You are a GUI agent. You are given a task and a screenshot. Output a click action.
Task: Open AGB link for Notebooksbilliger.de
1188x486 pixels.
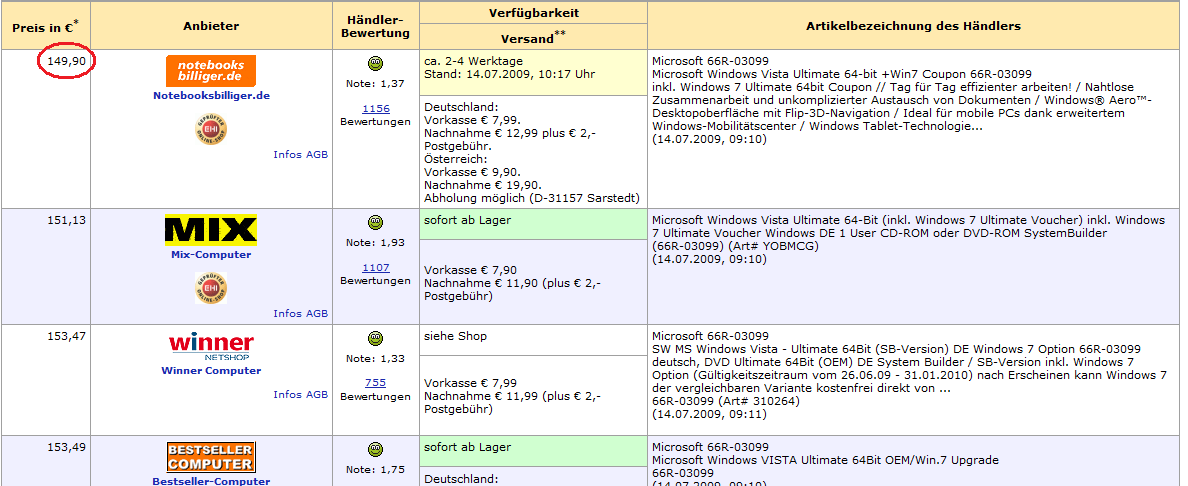(317, 155)
